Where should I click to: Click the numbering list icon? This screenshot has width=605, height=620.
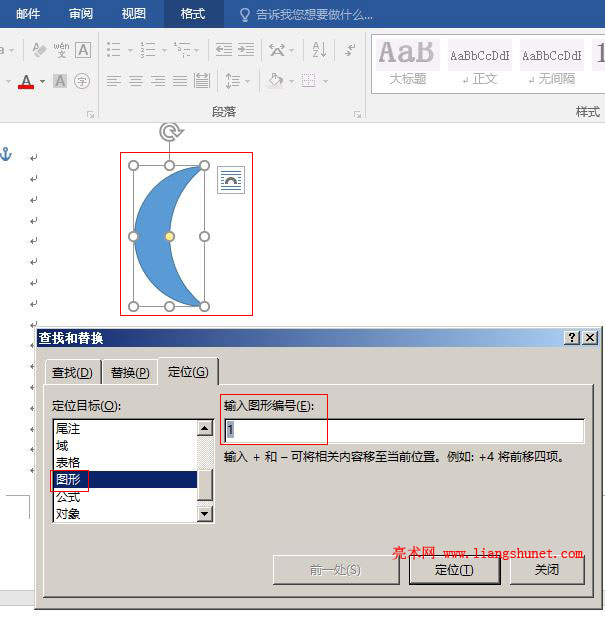[x=148, y=50]
